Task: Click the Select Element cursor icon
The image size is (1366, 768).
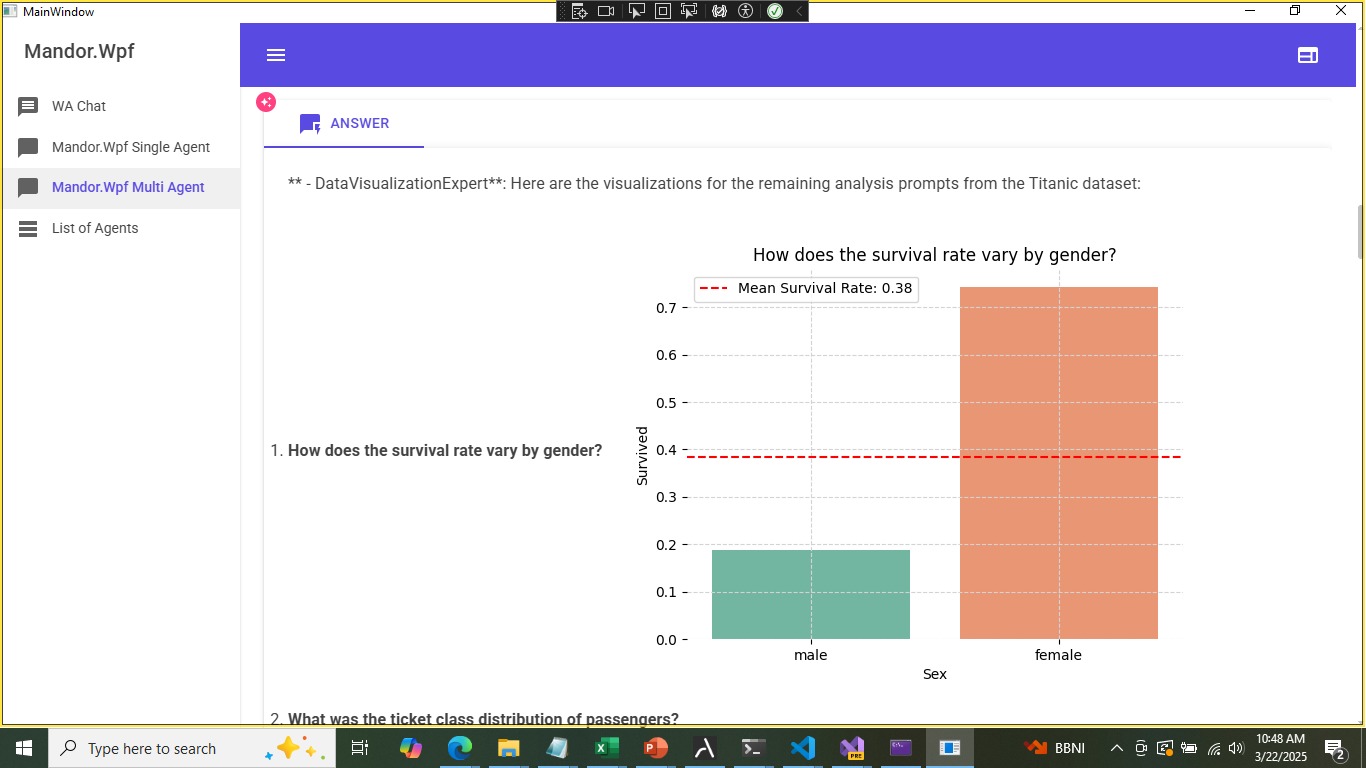Action: 636,11
